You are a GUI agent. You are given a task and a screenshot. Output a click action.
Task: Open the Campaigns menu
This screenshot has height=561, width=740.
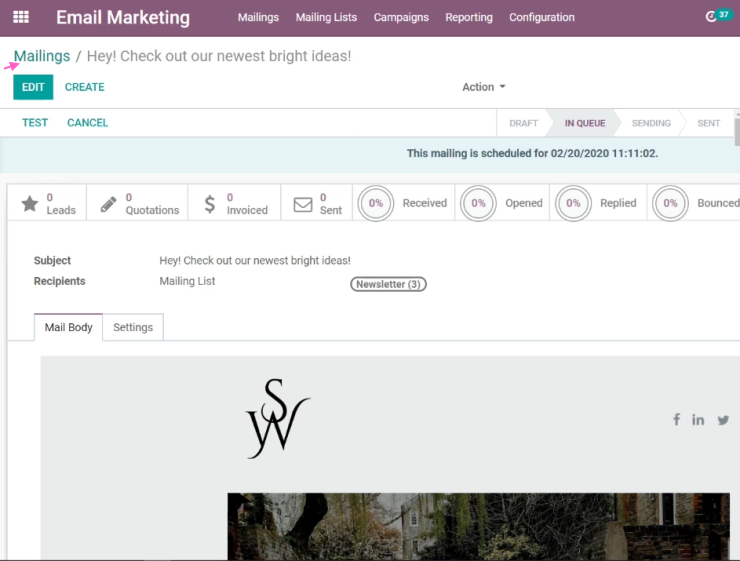pos(401,17)
